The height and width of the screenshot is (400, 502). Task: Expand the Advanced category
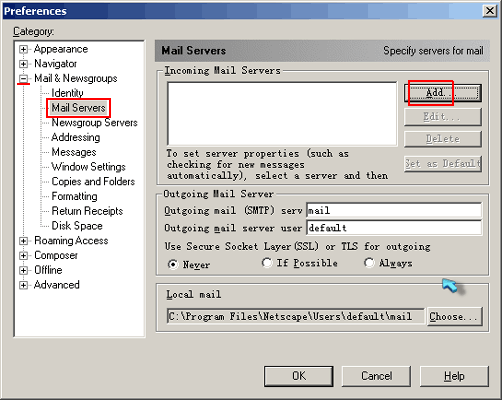(23, 285)
